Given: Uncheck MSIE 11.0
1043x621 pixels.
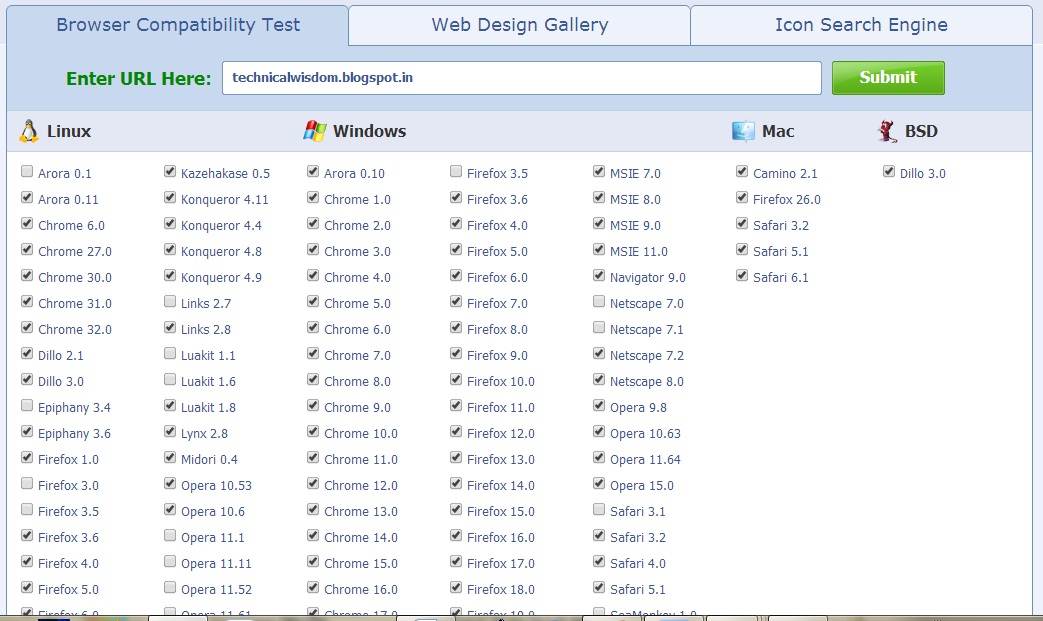Looking at the screenshot, I should (x=599, y=249).
